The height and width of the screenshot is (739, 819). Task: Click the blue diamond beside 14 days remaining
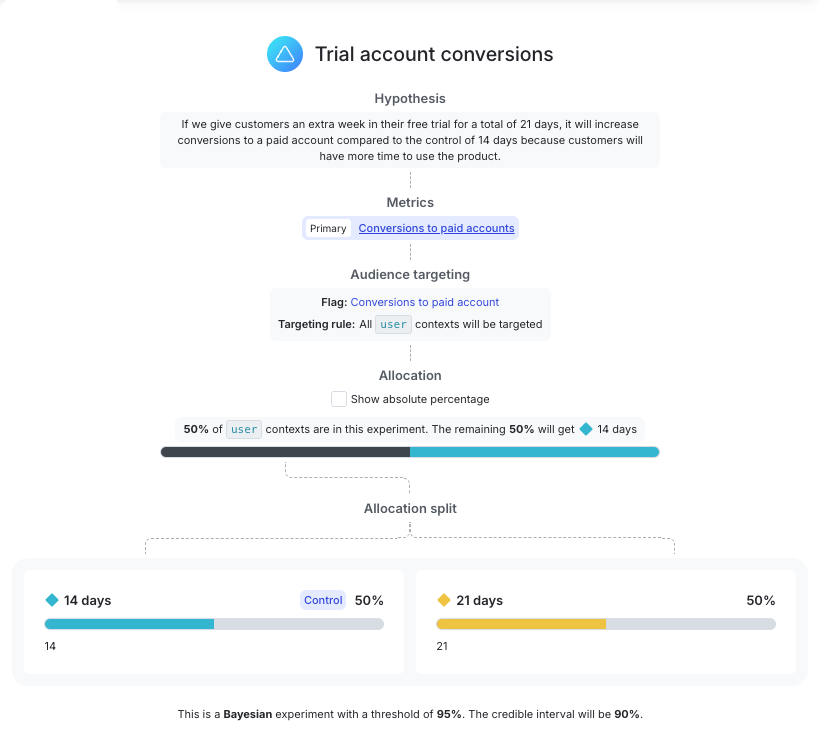coord(586,429)
